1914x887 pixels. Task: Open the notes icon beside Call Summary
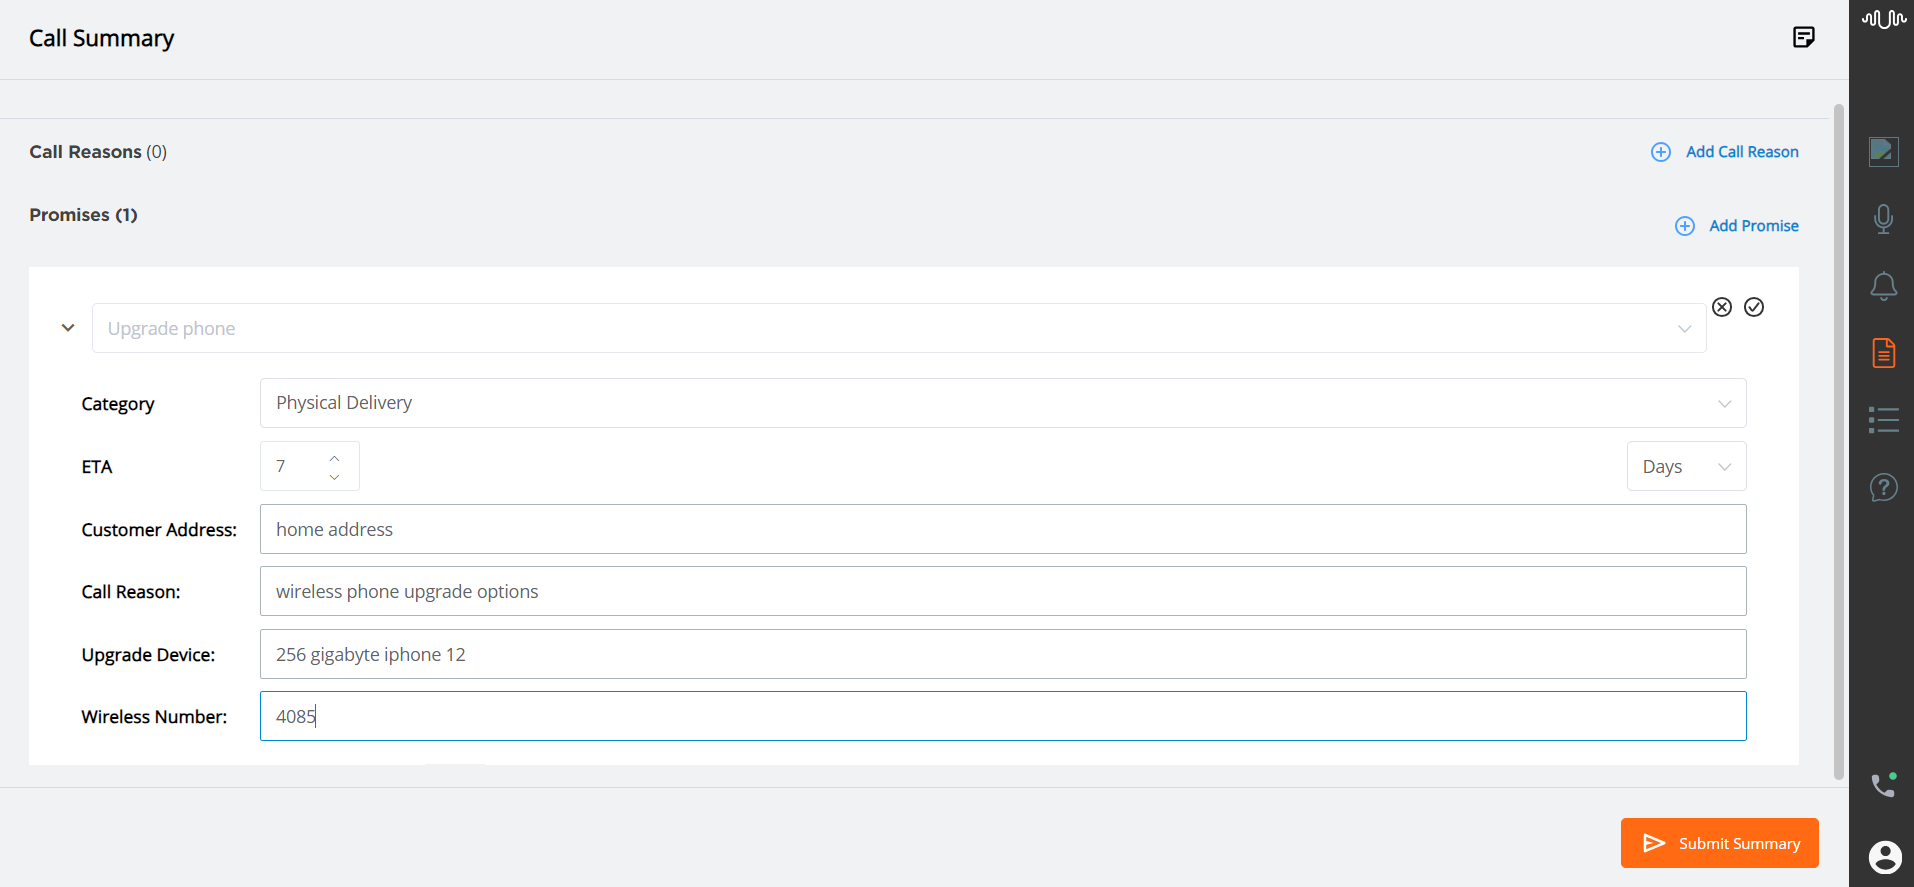(x=1803, y=38)
